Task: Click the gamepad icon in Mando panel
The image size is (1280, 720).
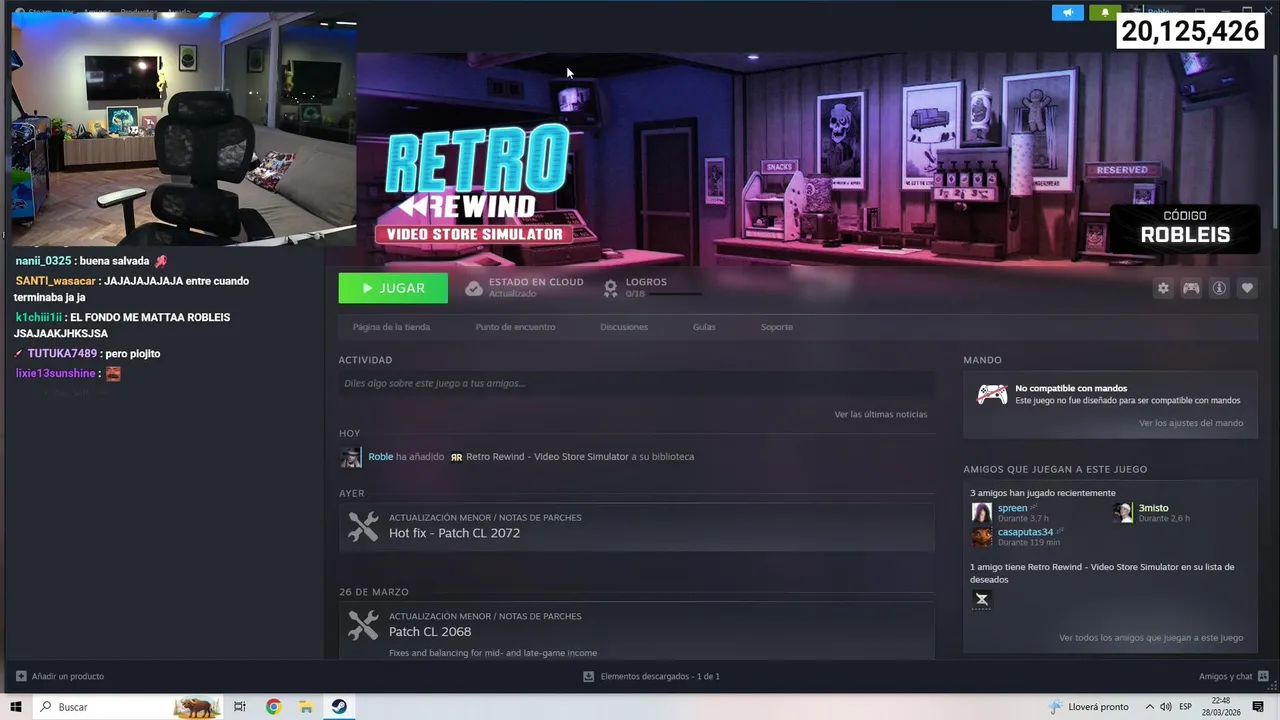Action: pos(992,394)
